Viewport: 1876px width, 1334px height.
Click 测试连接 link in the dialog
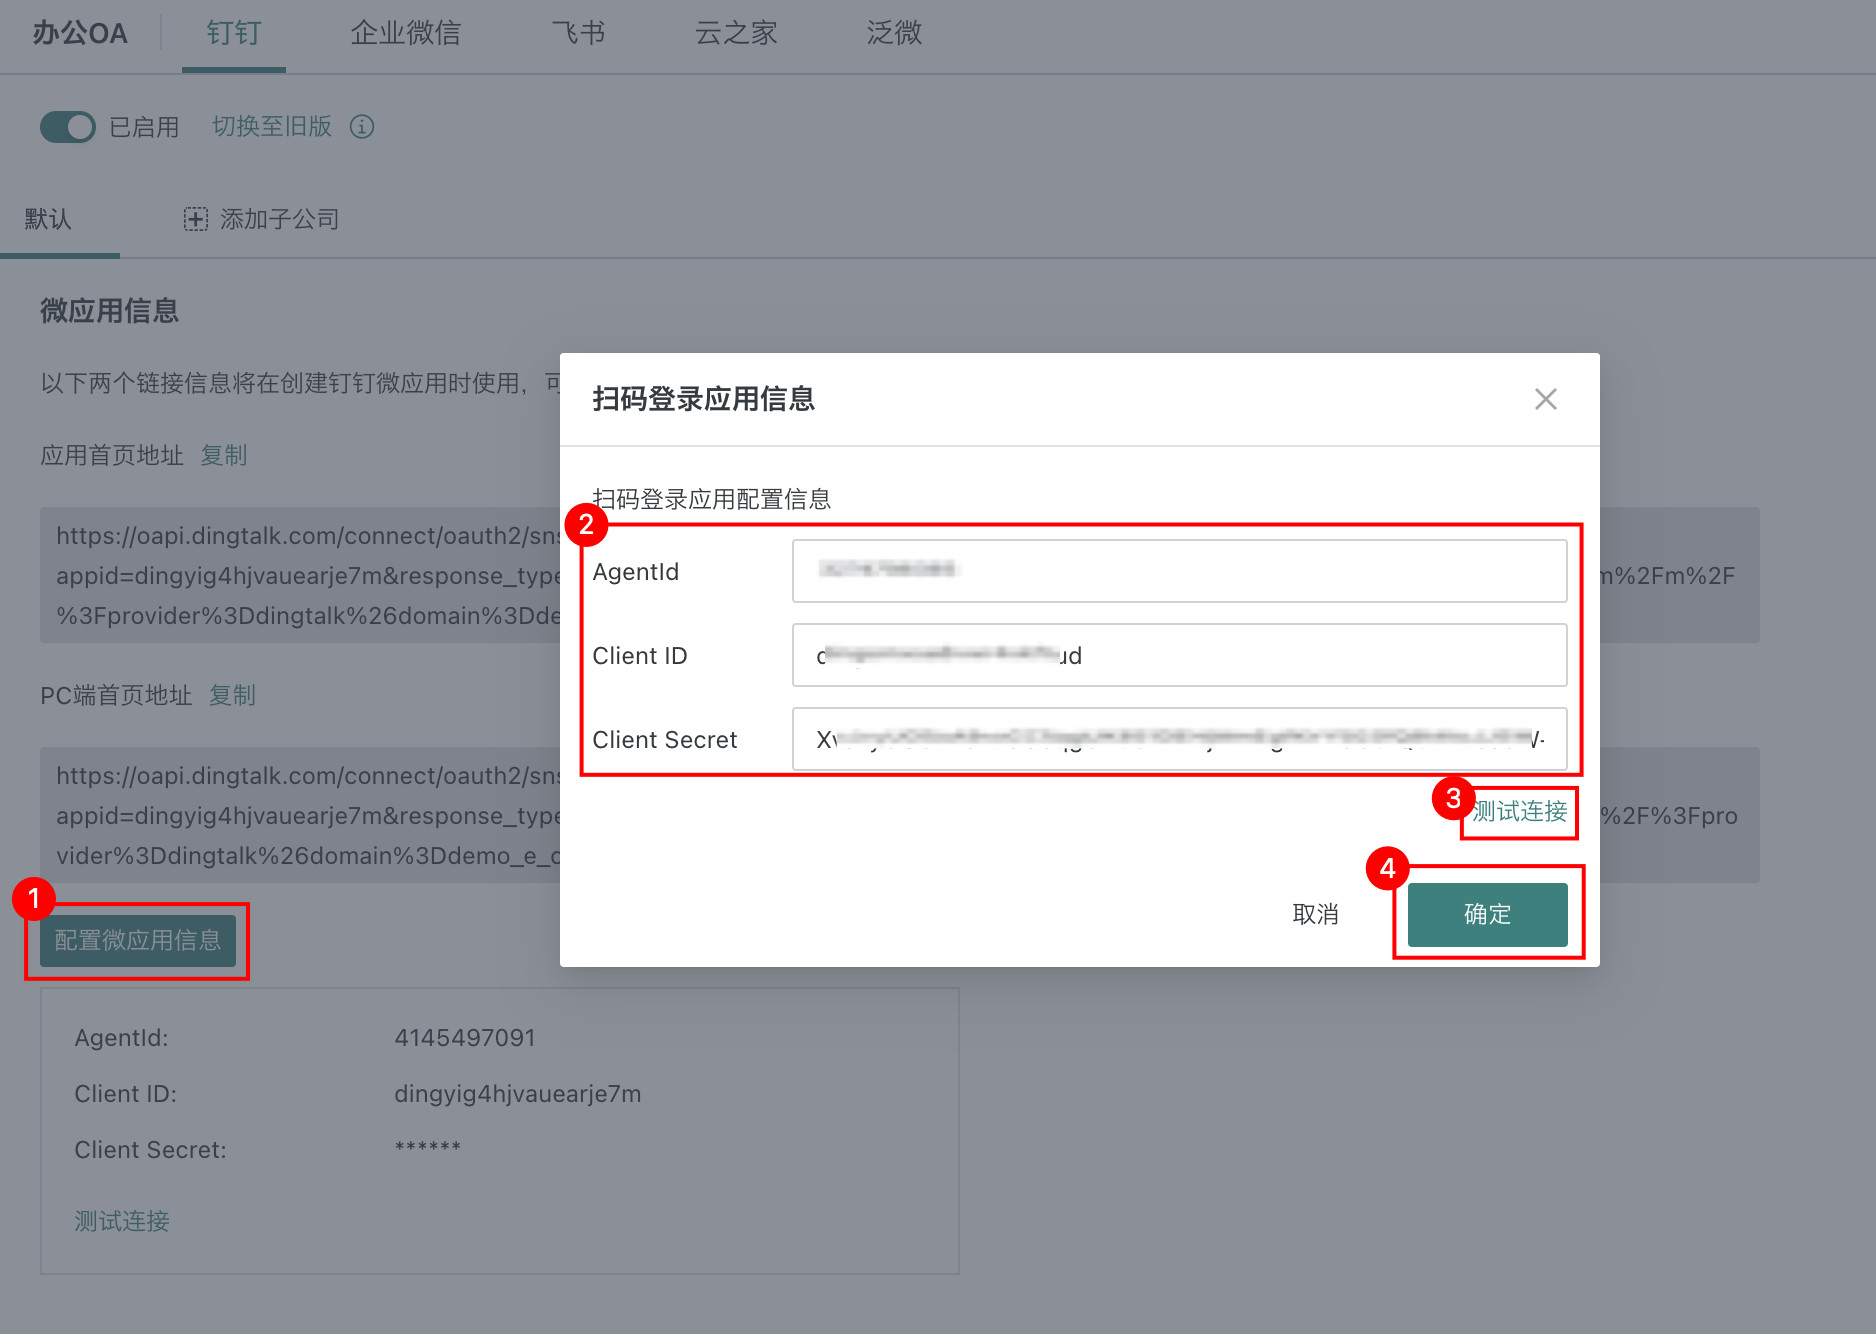[1519, 811]
